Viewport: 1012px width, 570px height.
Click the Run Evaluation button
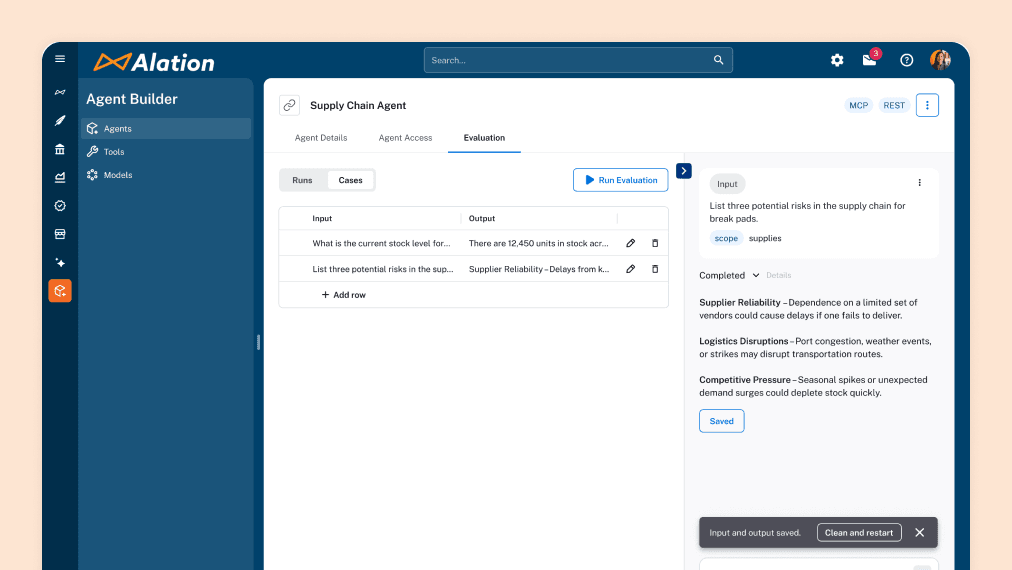(x=620, y=180)
